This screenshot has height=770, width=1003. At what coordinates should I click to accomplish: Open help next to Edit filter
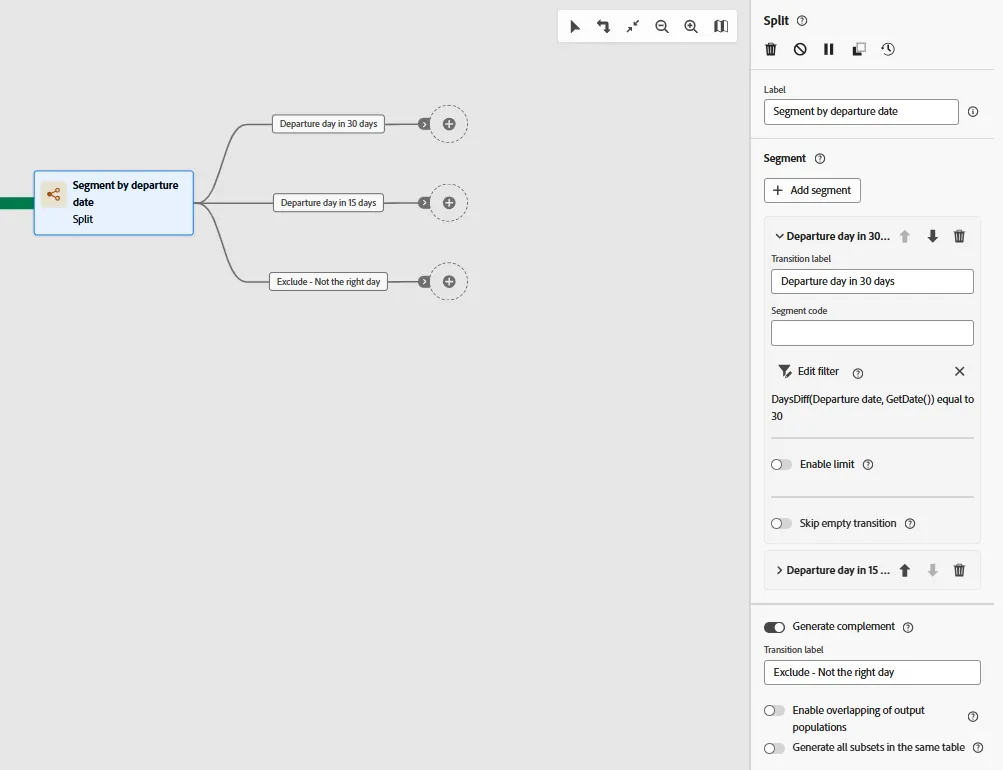[x=858, y=373]
